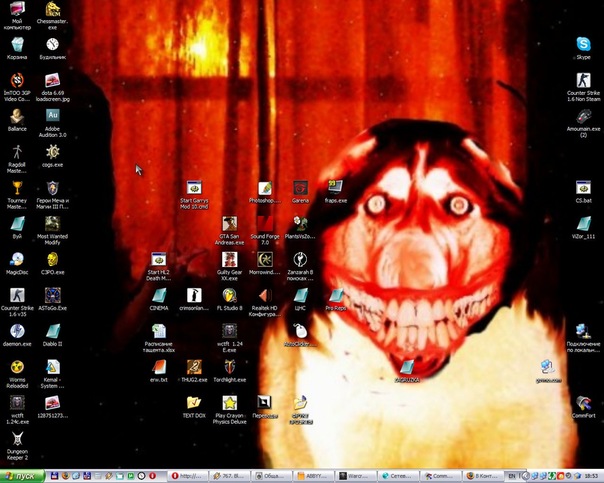Open the CommFort shortcut
The height and width of the screenshot is (483, 604).
pos(583,407)
